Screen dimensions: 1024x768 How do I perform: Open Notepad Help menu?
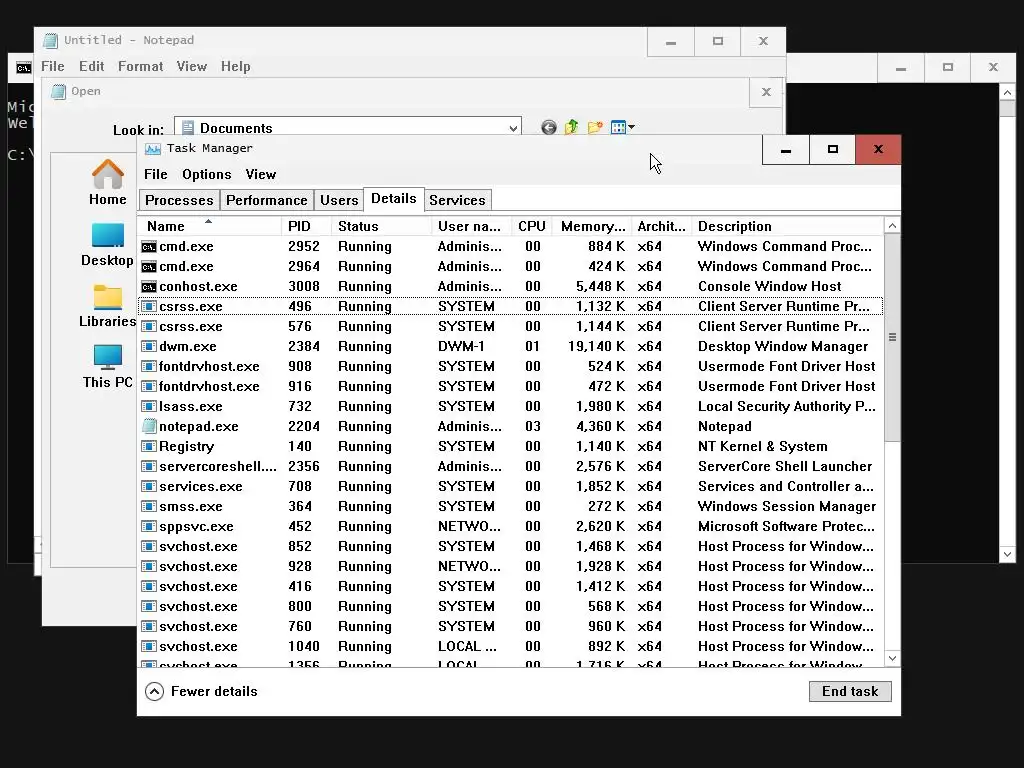click(x=235, y=67)
